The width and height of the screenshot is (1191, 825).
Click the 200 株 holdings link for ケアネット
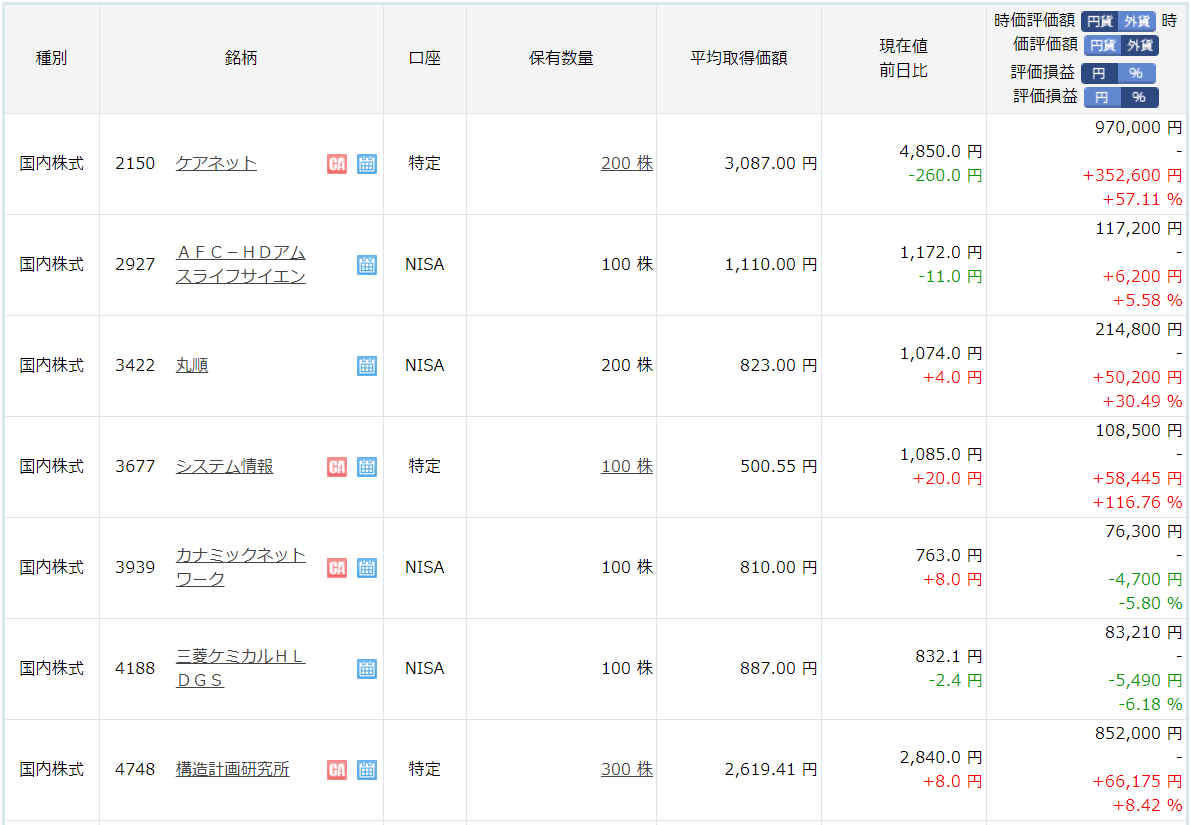[x=627, y=163]
